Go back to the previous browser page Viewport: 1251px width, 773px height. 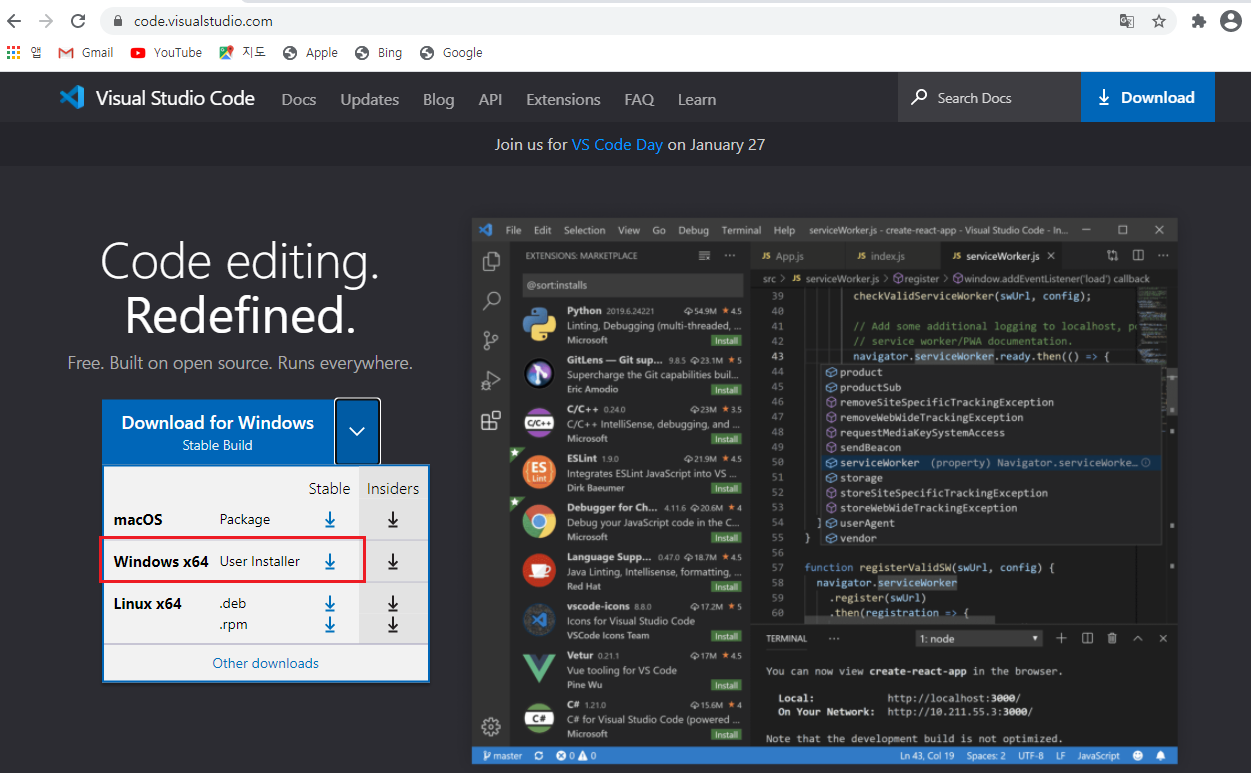tap(14, 21)
